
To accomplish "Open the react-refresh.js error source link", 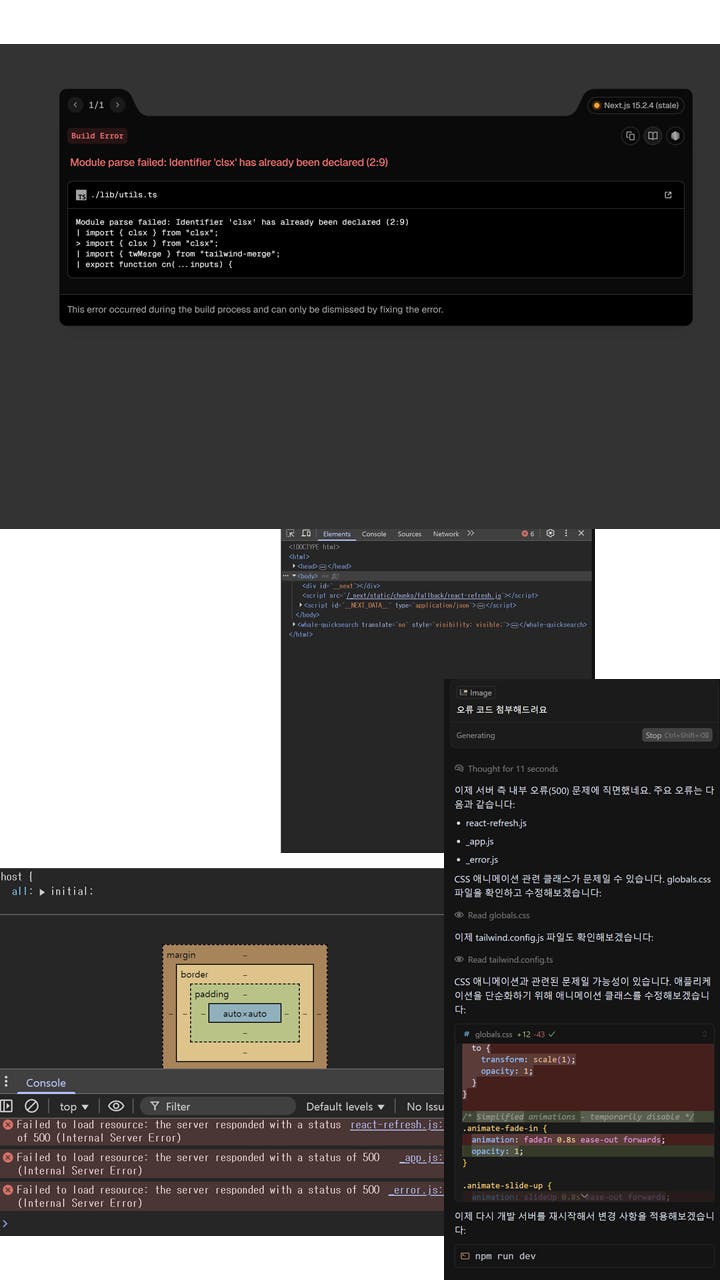I will pyautogui.click(x=396, y=1125).
